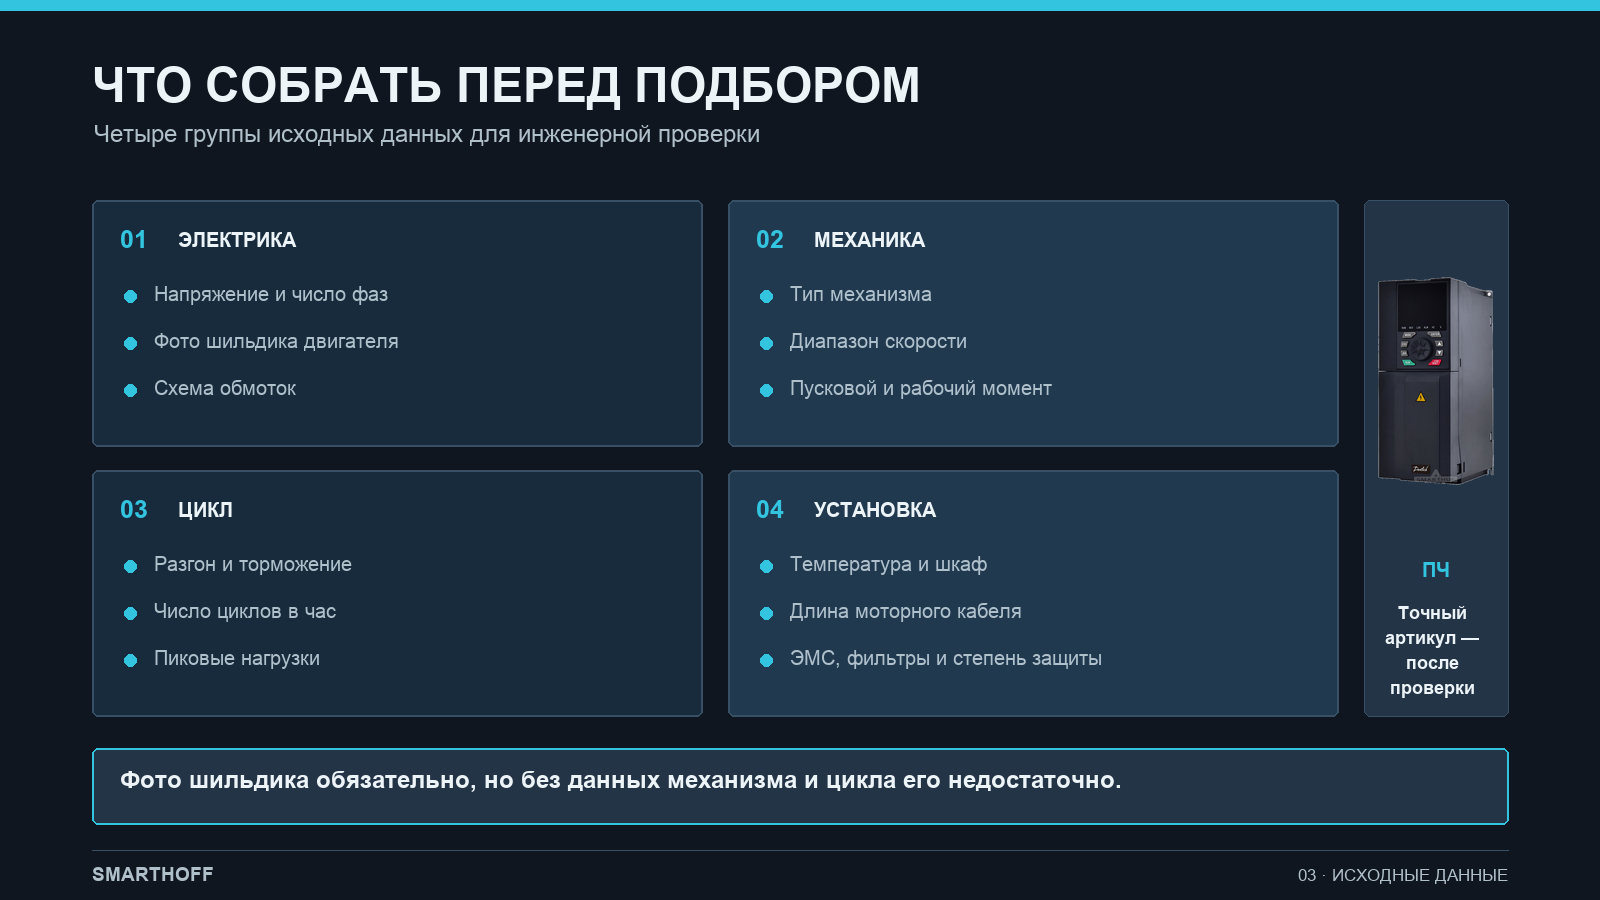This screenshot has height=900, width=1600.
Task: Click the title 'ЧТО СОБРАТЬ ПЕРЕД ПОДБОРОМ'
Action: [x=506, y=85]
